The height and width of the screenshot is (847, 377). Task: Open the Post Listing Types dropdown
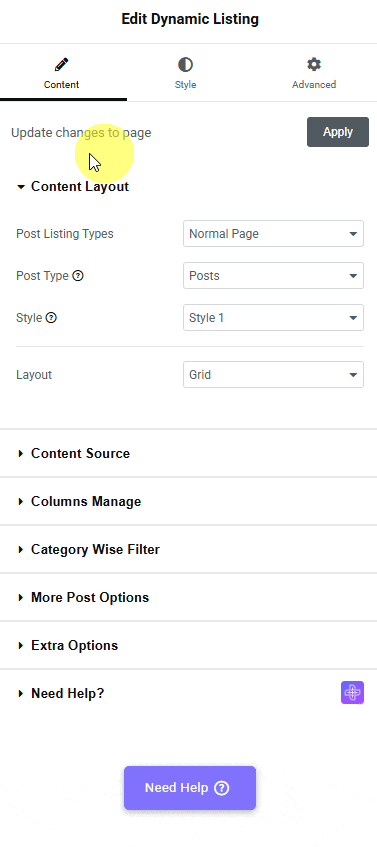(273, 234)
